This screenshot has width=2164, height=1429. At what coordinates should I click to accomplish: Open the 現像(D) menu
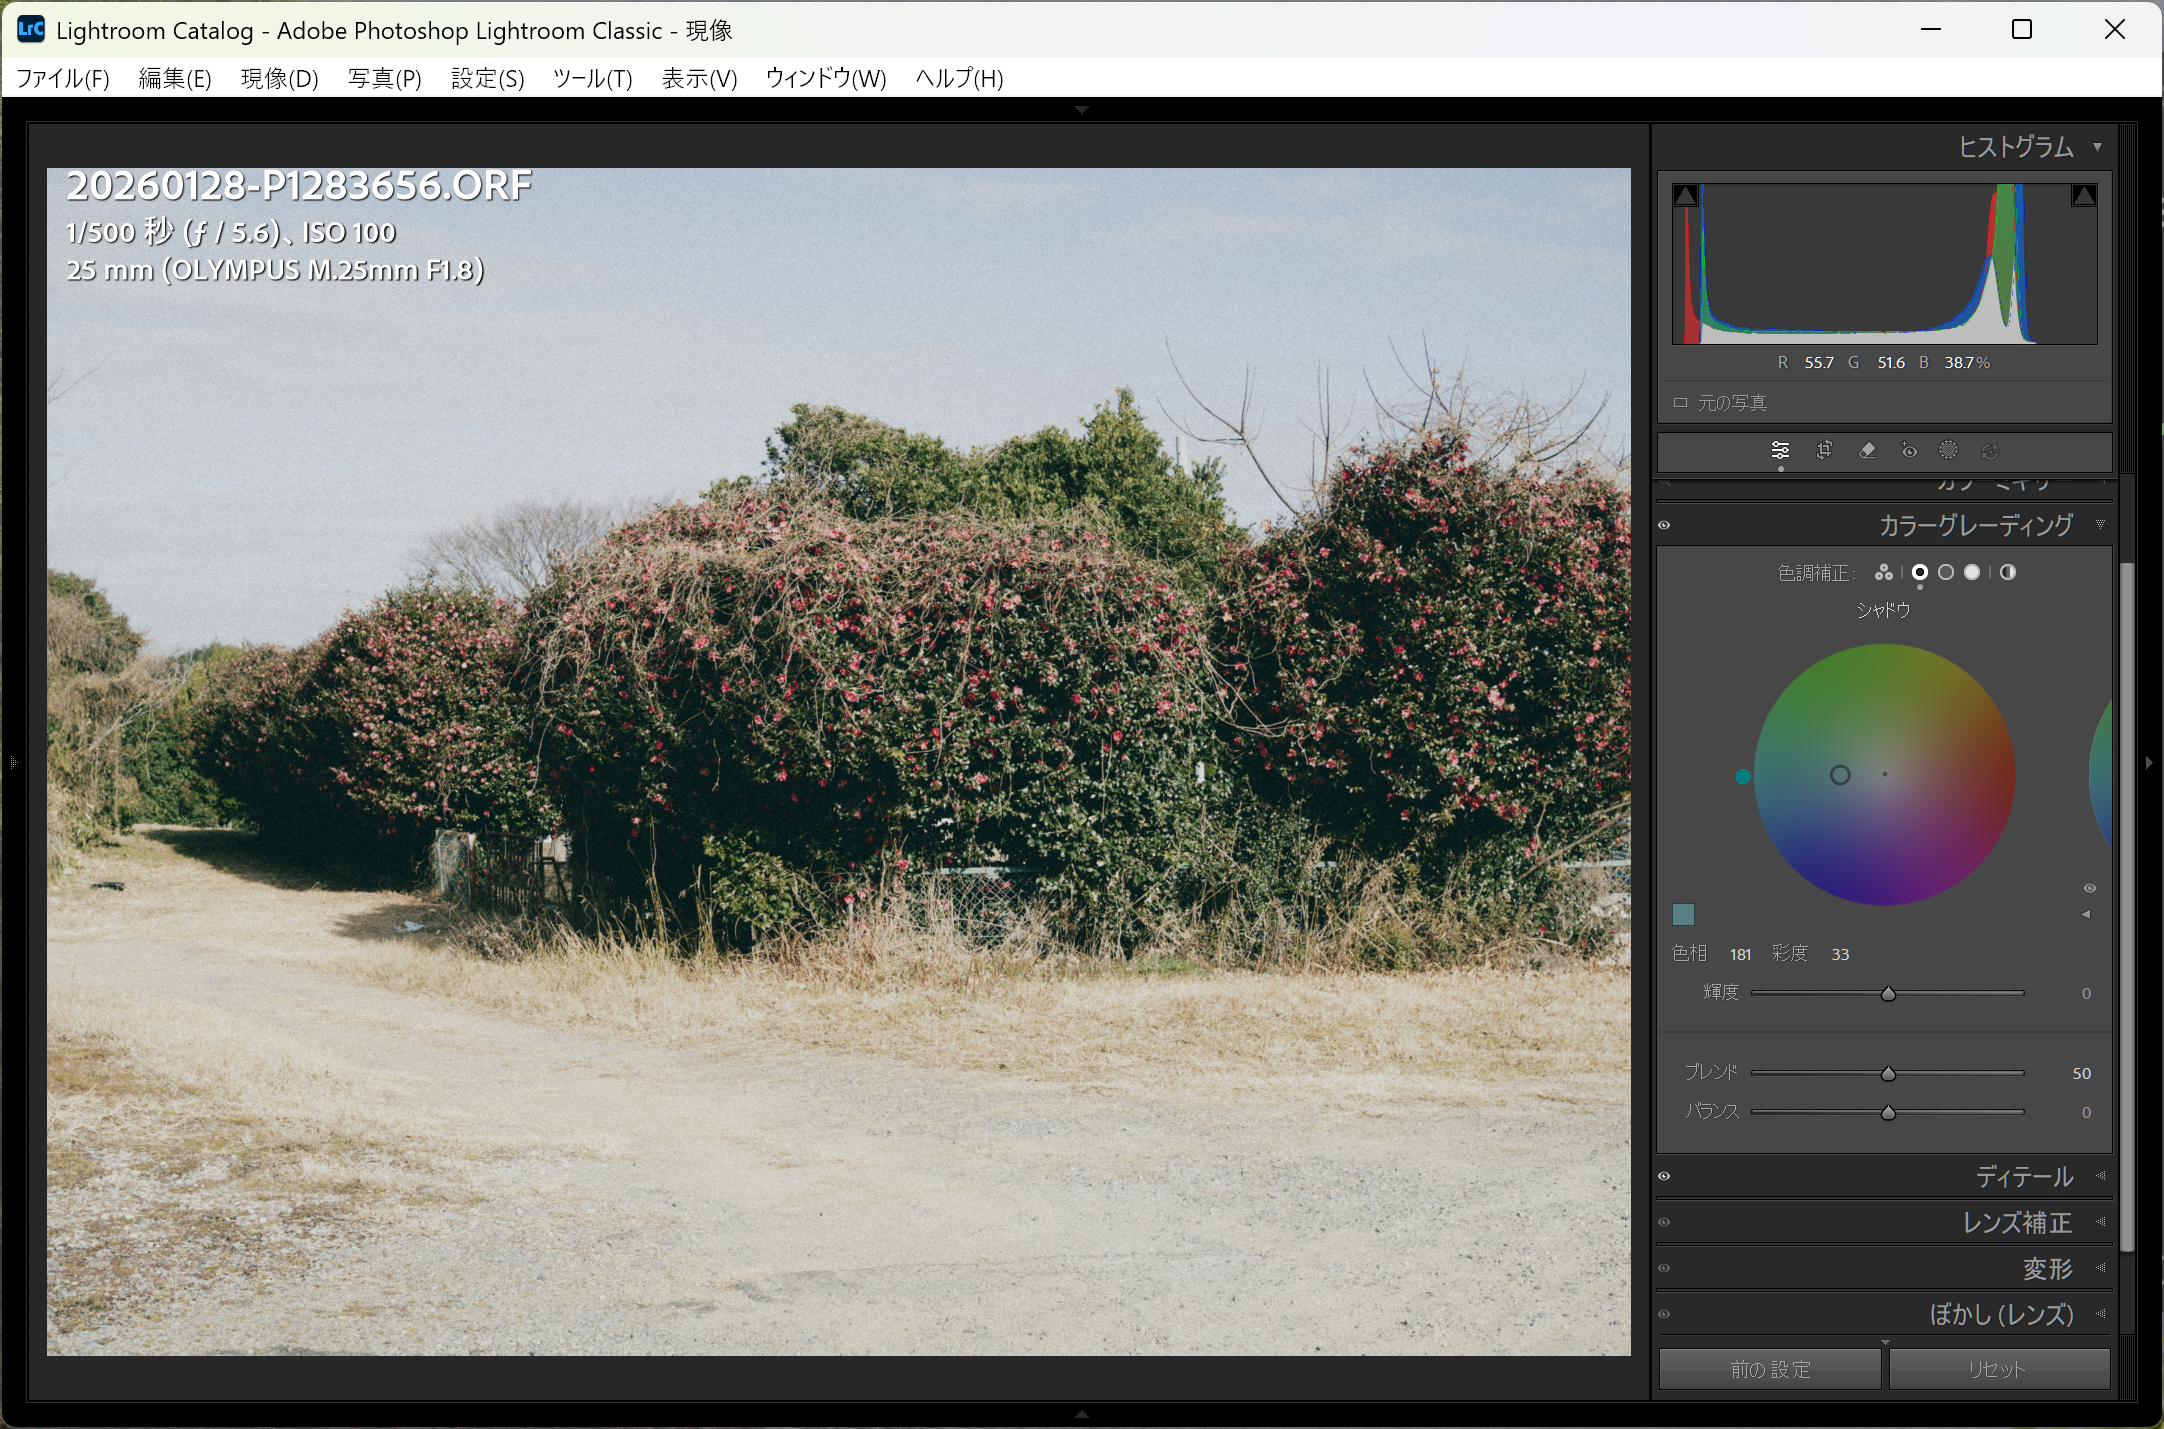(279, 78)
